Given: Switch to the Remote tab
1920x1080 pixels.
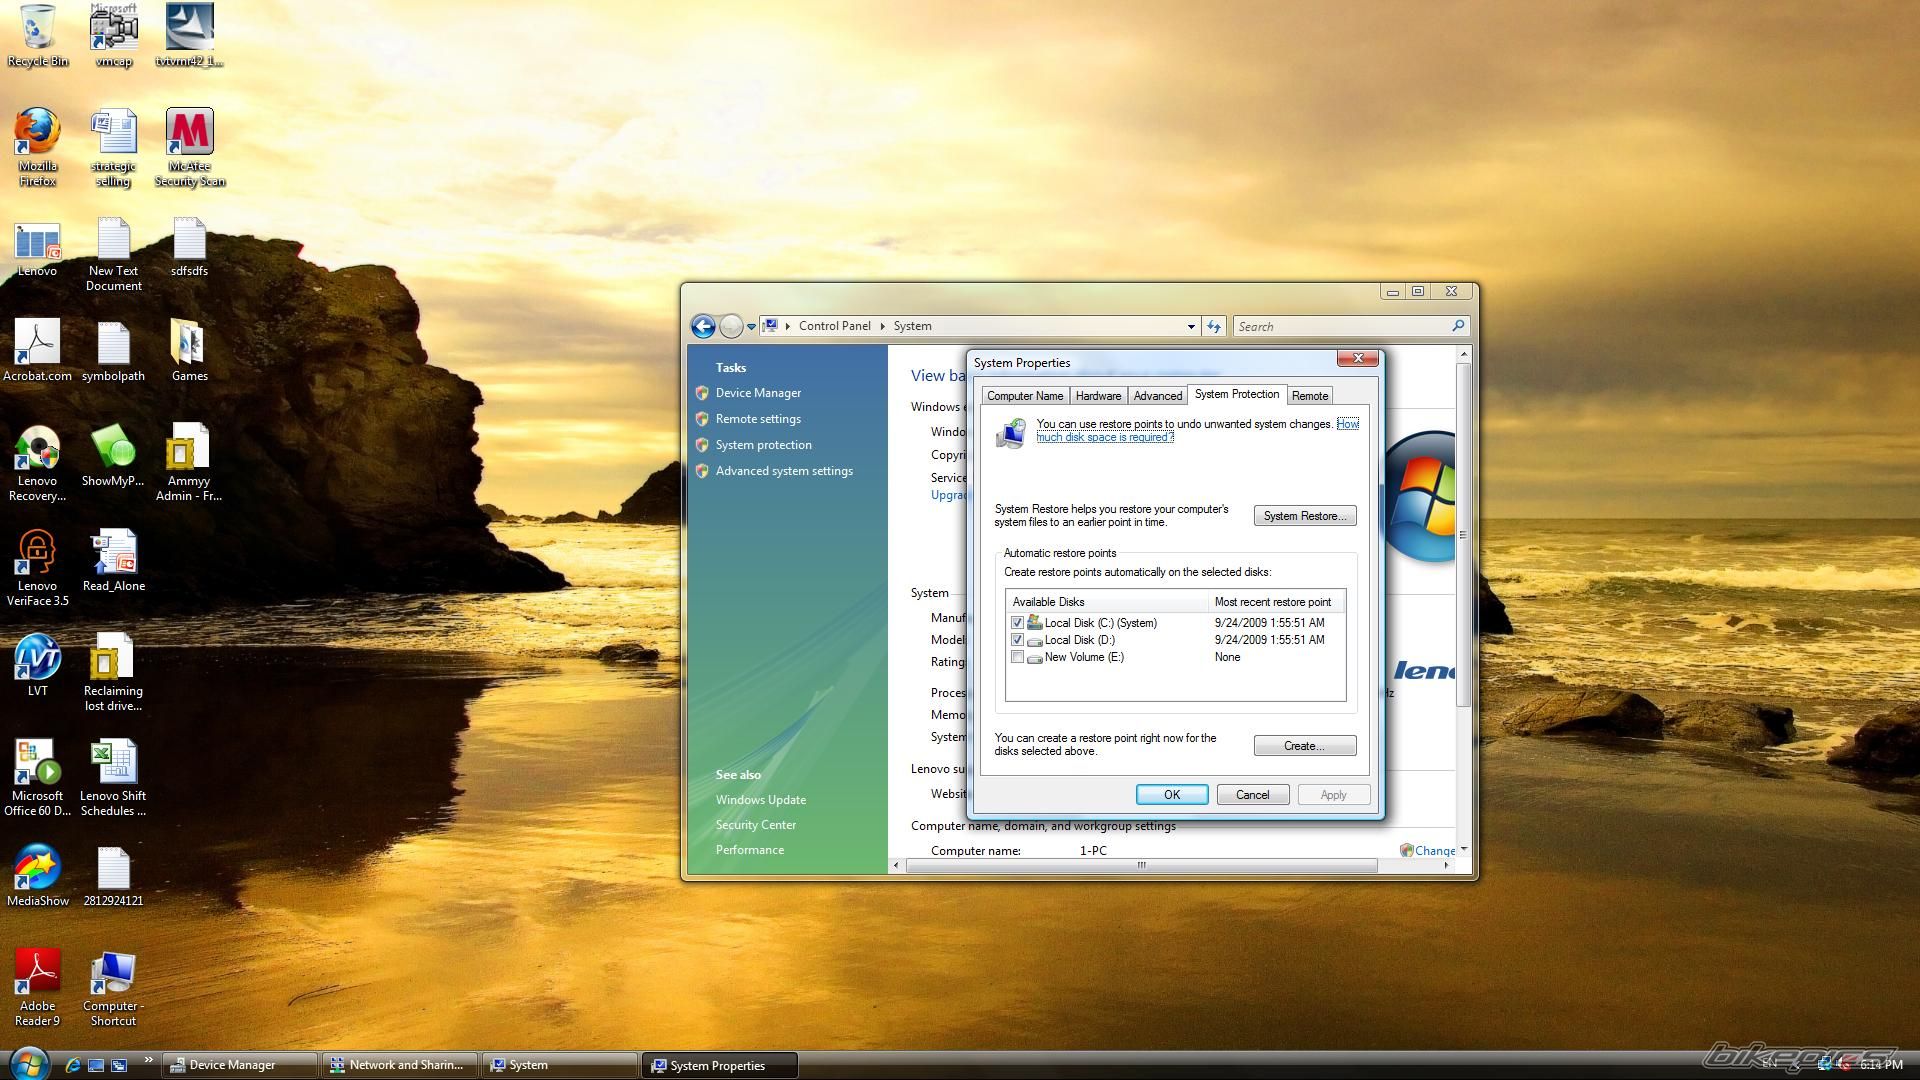Looking at the screenshot, I should point(1309,396).
